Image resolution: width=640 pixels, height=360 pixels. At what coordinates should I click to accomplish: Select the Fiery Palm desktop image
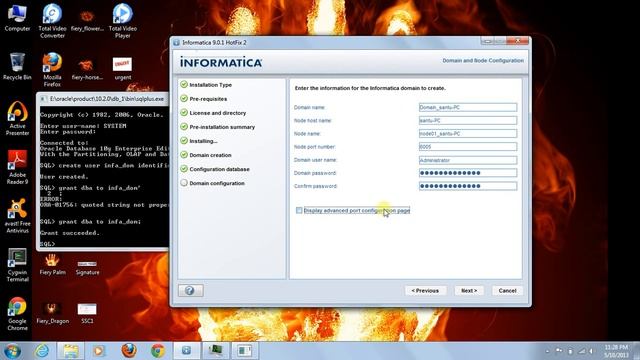[52, 264]
